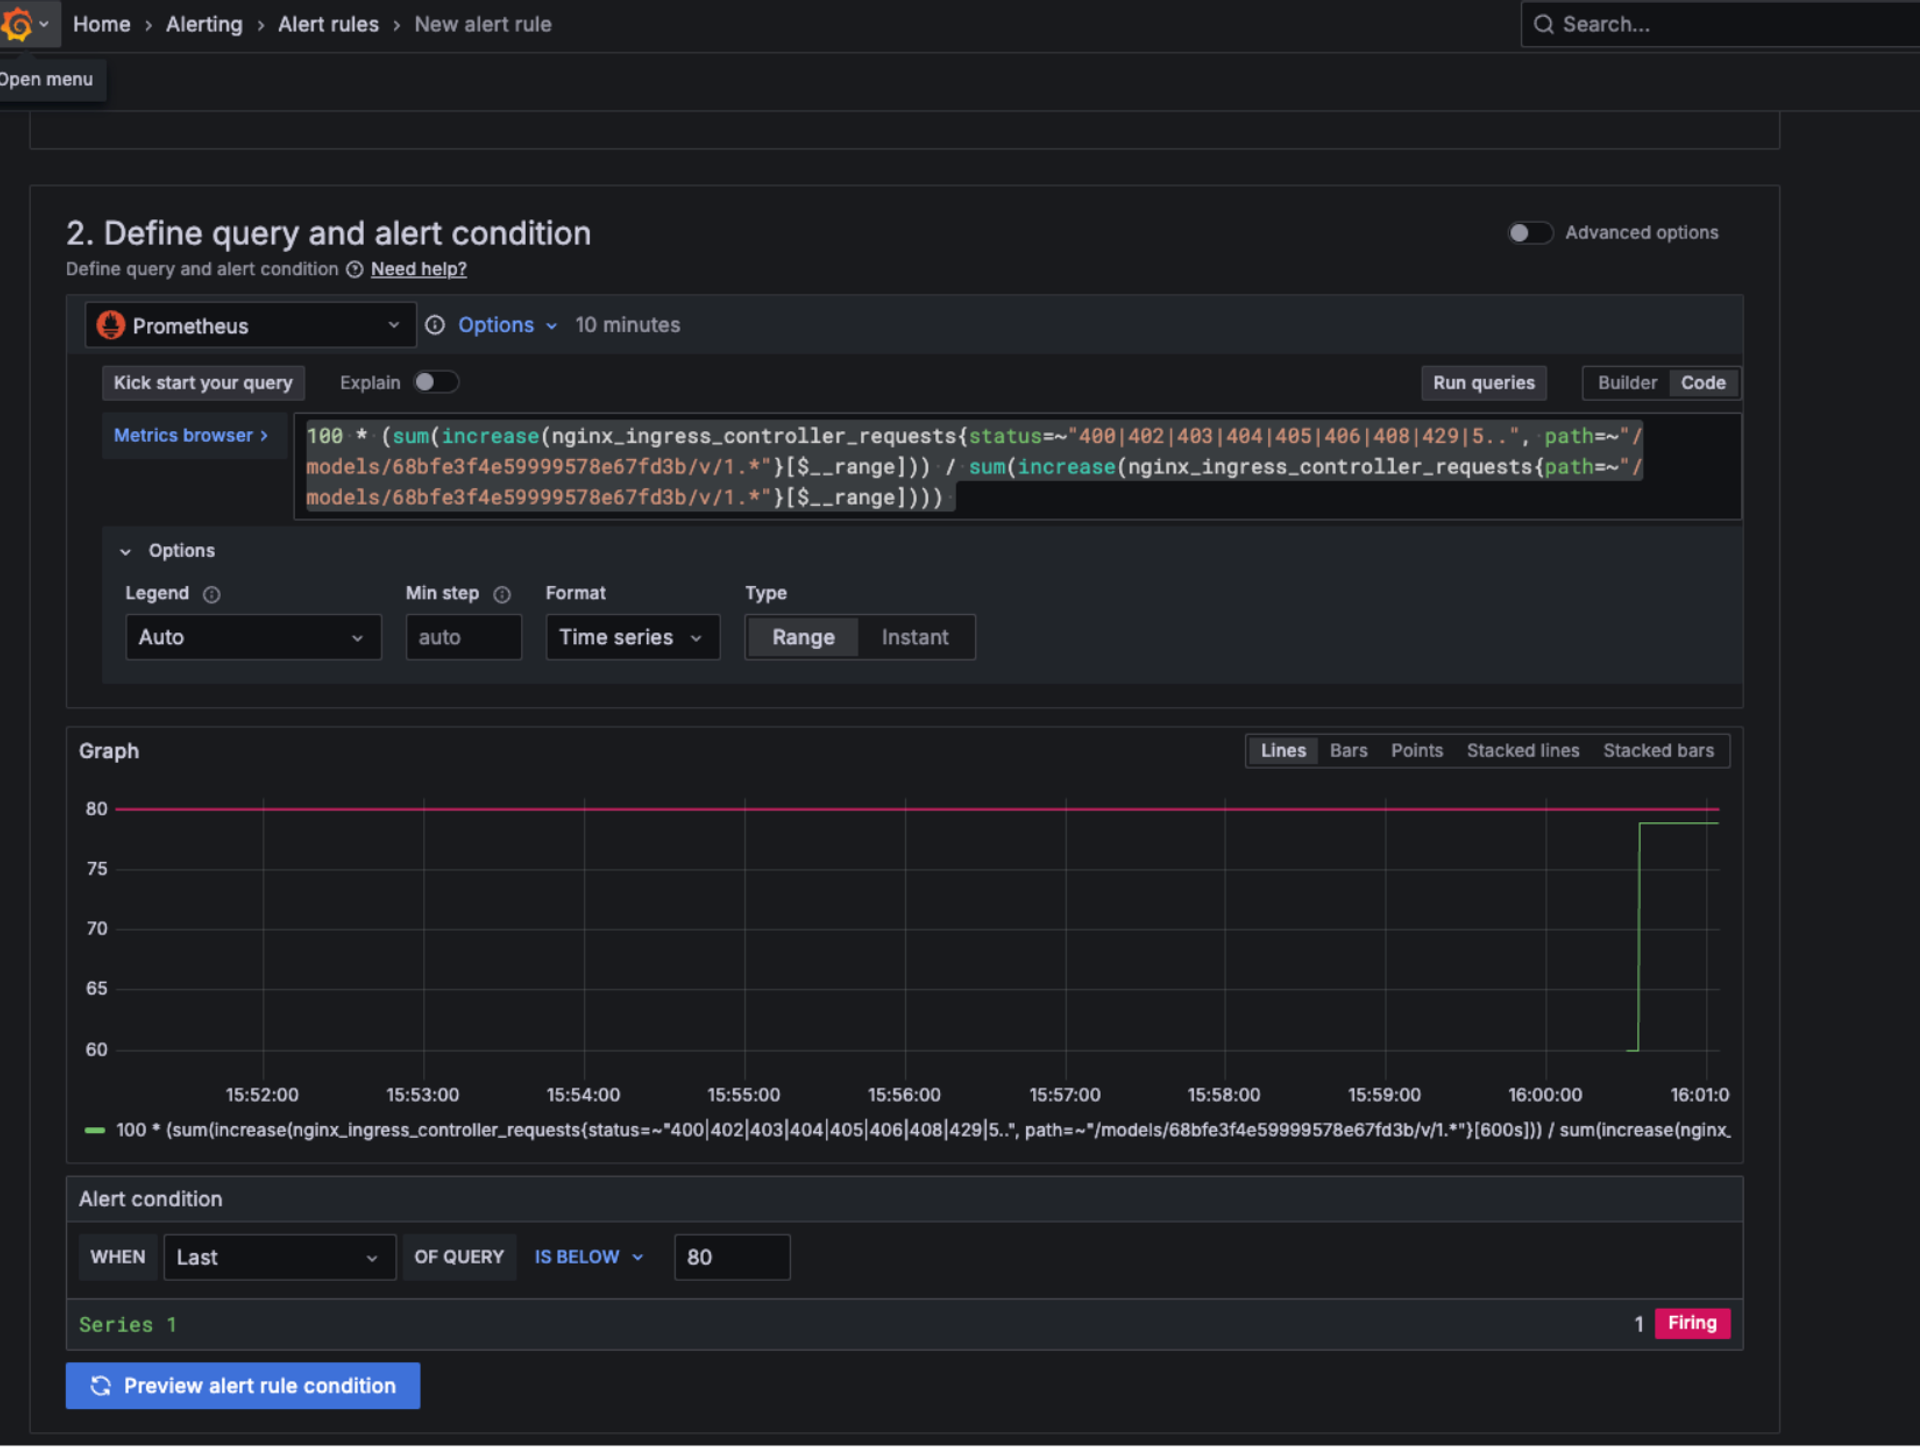This screenshot has width=1920, height=1448.
Task: Switch to the Builder query mode
Action: (x=1626, y=382)
